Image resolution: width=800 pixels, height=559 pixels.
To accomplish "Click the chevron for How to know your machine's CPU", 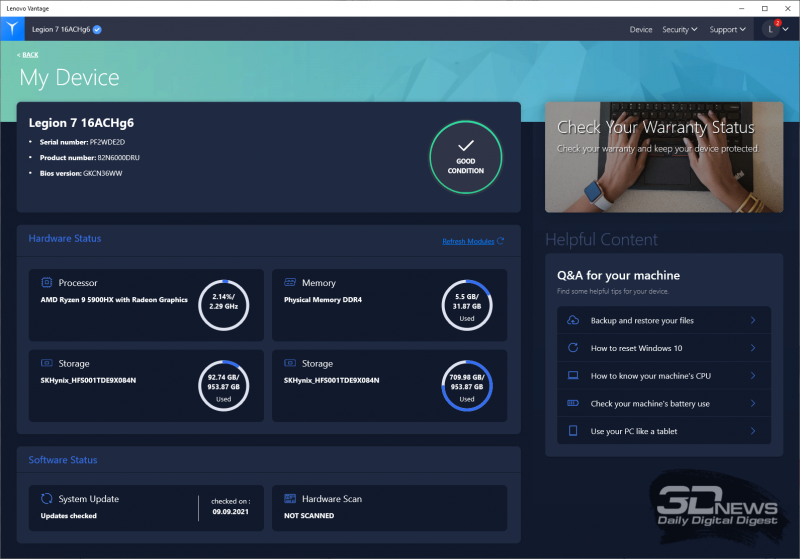I will coord(753,375).
